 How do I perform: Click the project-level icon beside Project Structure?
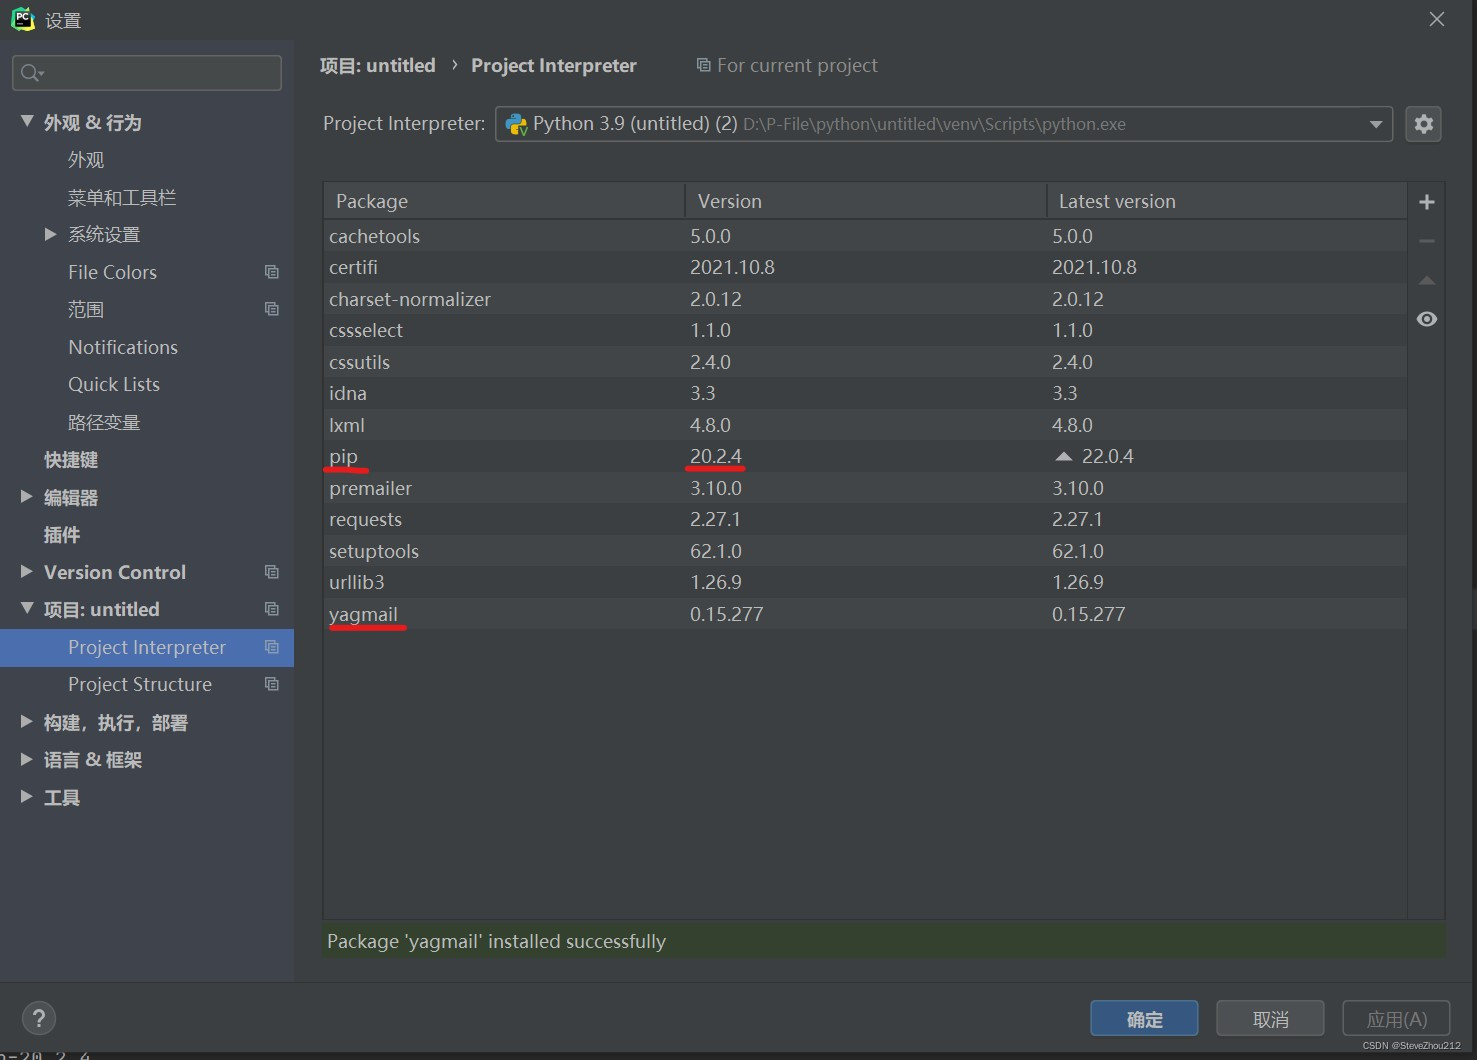point(271,684)
